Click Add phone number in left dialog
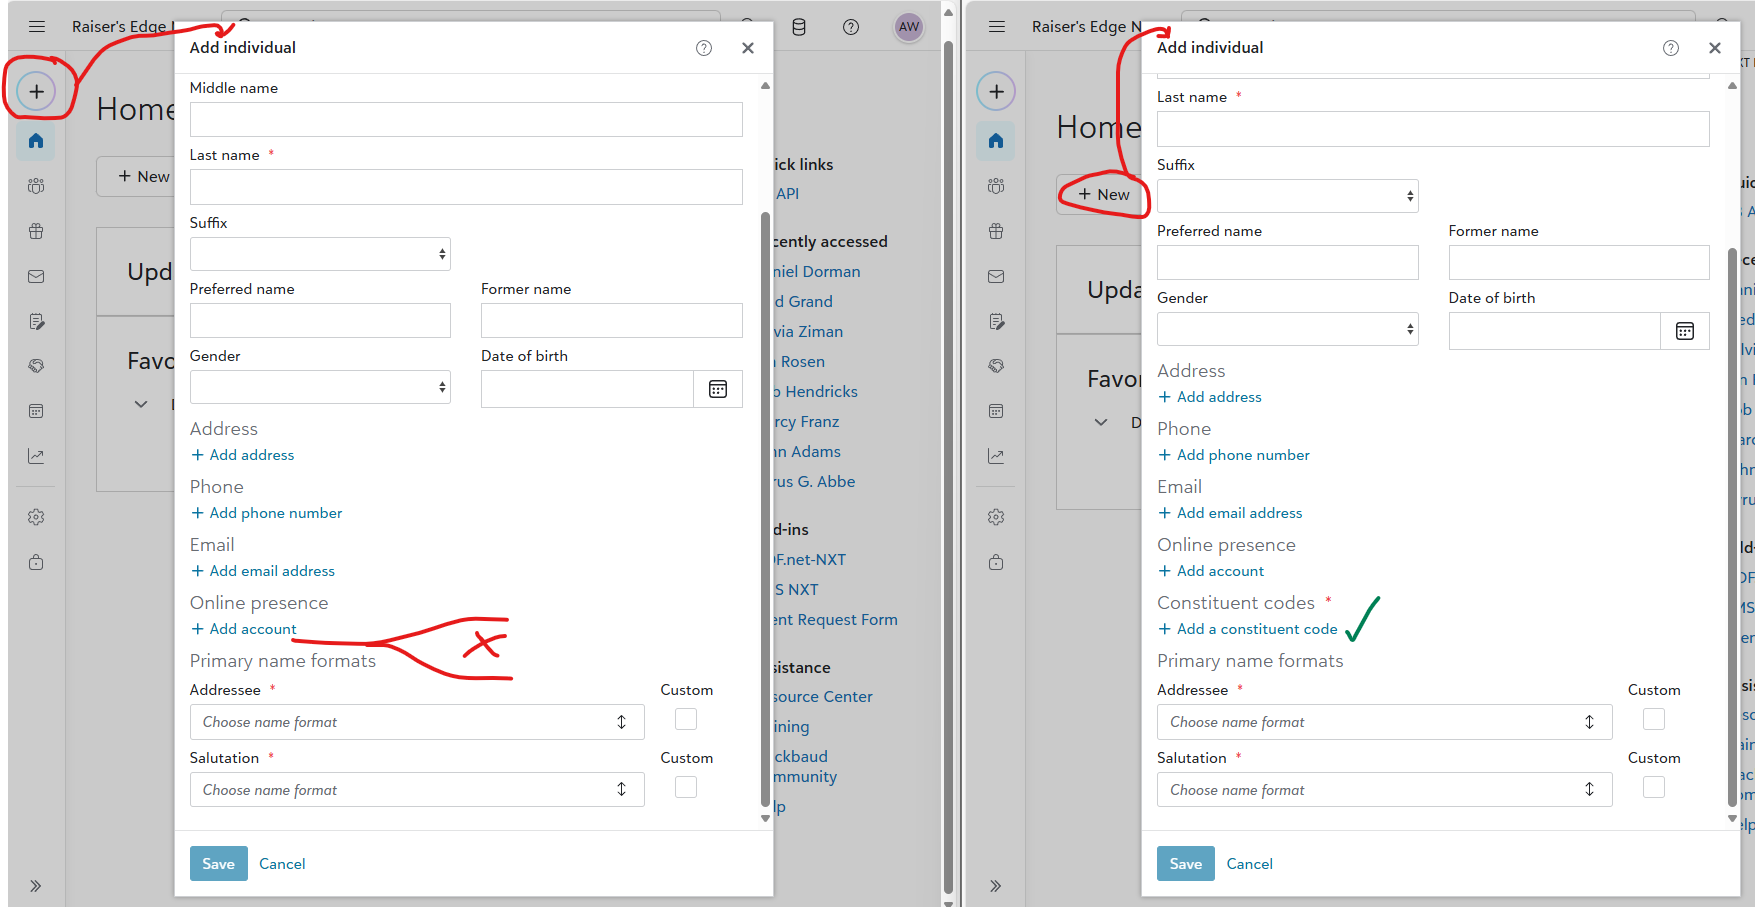Viewport: 1755px width, 907px height. pyautogui.click(x=267, y=513)
